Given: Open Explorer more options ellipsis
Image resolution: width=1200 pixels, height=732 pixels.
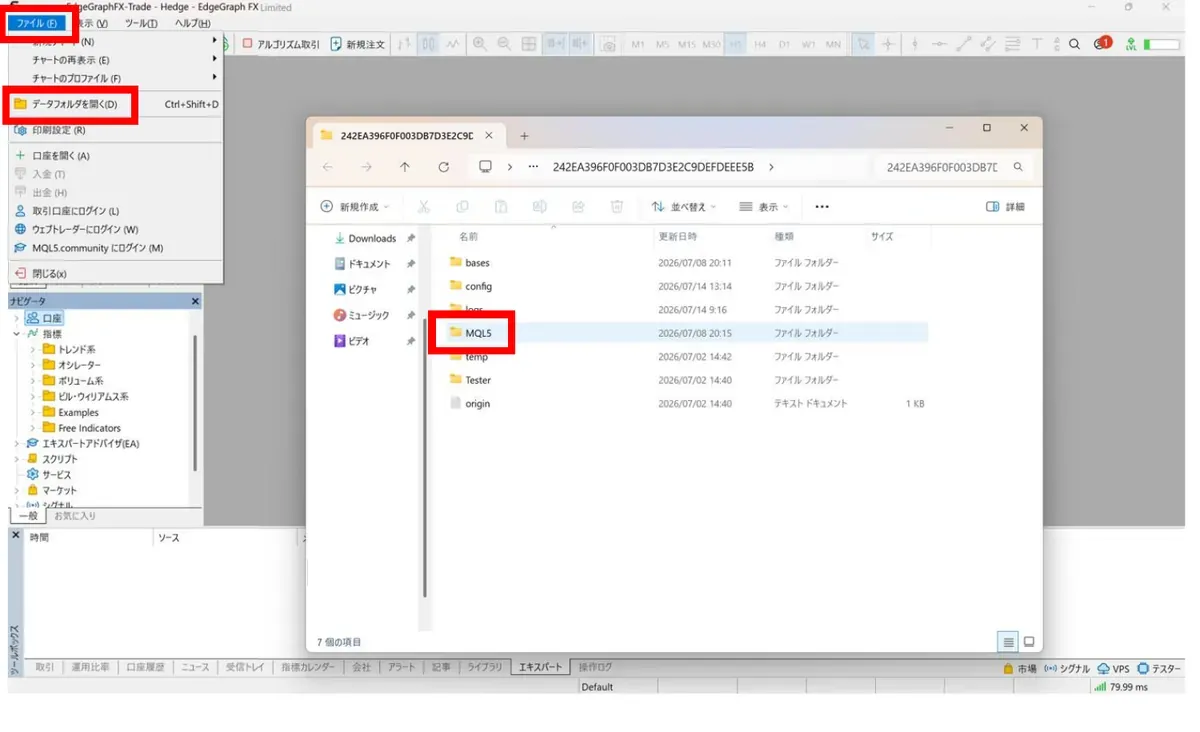Looking at the screenshot, I should pyautogui.click(x=822, y=207).
